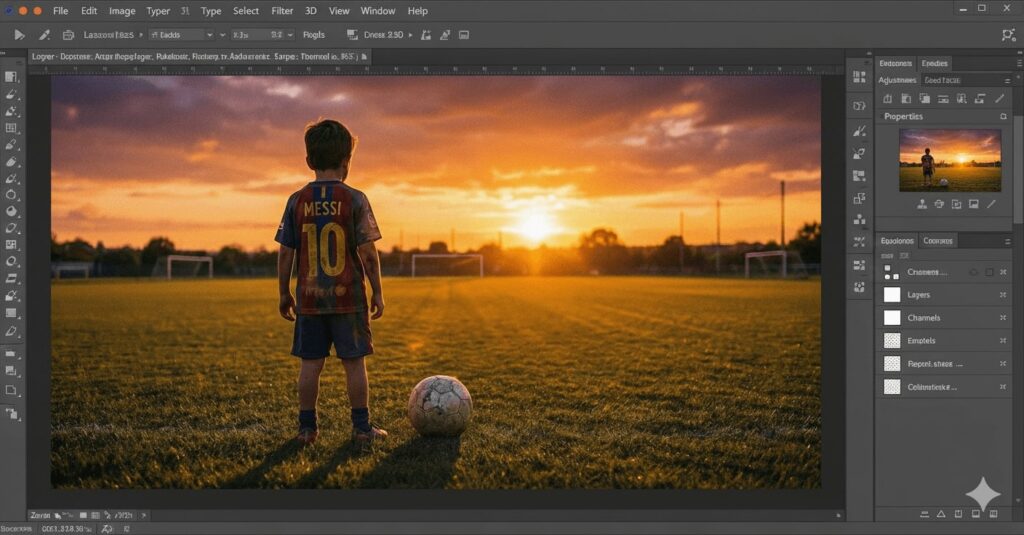Switch to the Epedies tab
1024x535 pixels.
935,63
